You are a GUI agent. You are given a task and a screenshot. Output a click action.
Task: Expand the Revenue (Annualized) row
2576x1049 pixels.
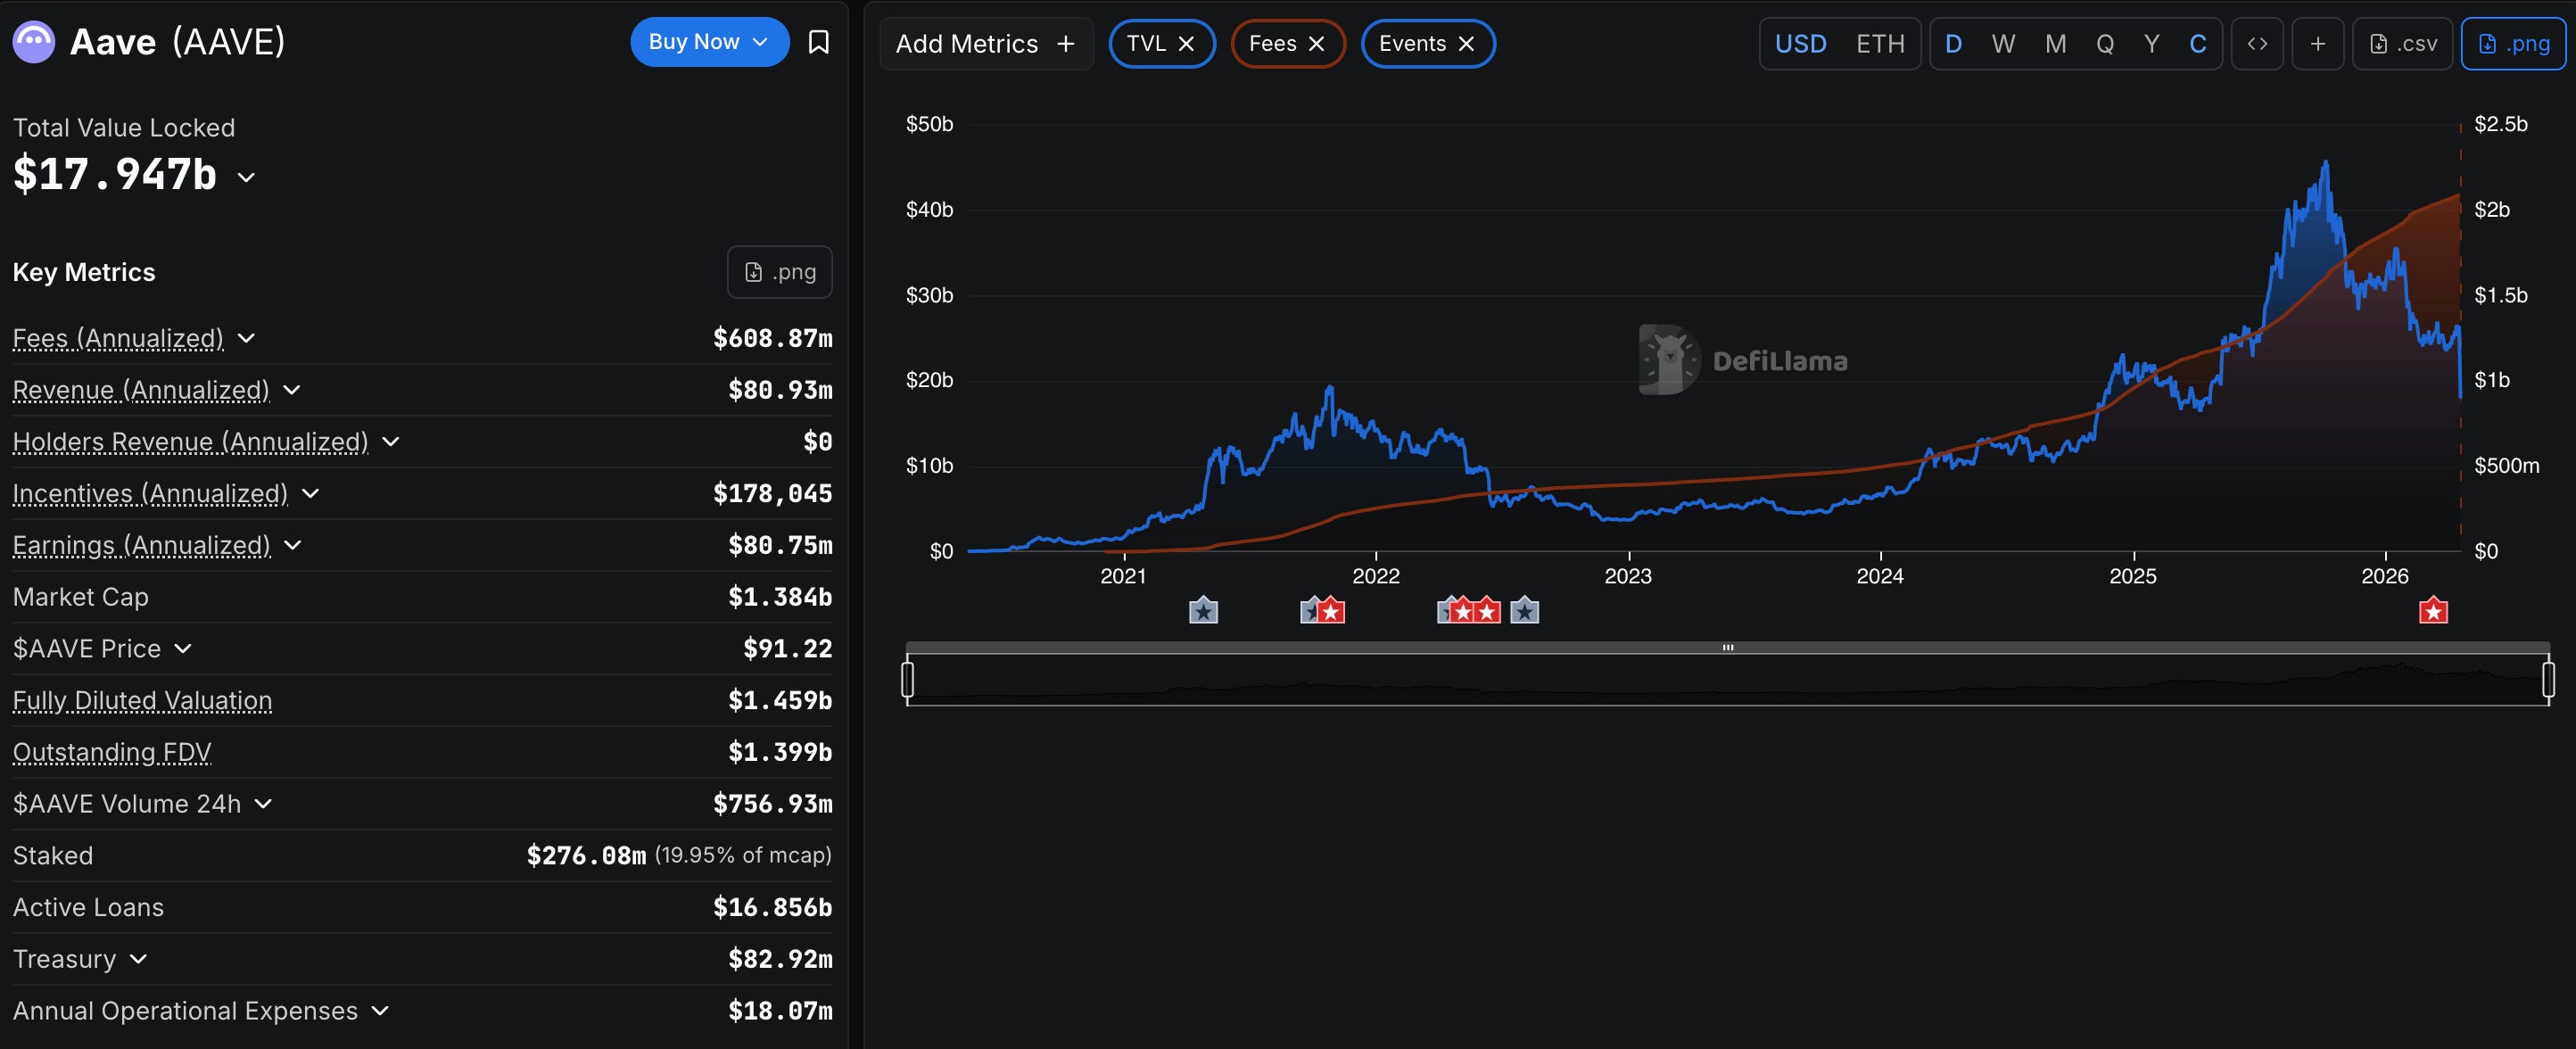(x=292, y=390)
